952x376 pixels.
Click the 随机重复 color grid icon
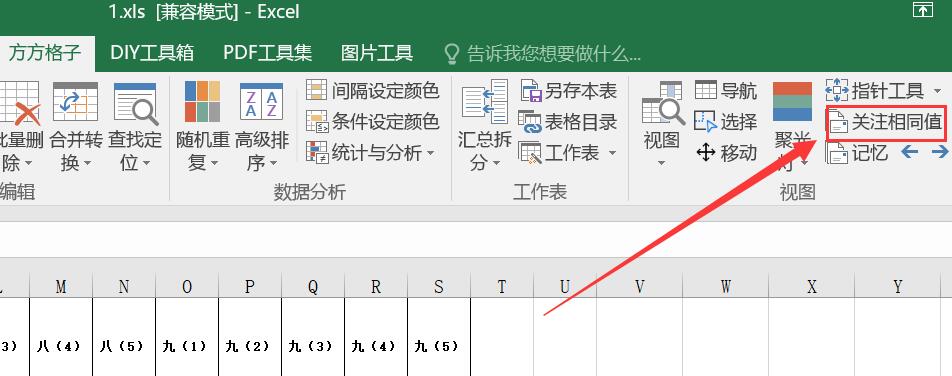click(202, 101)
